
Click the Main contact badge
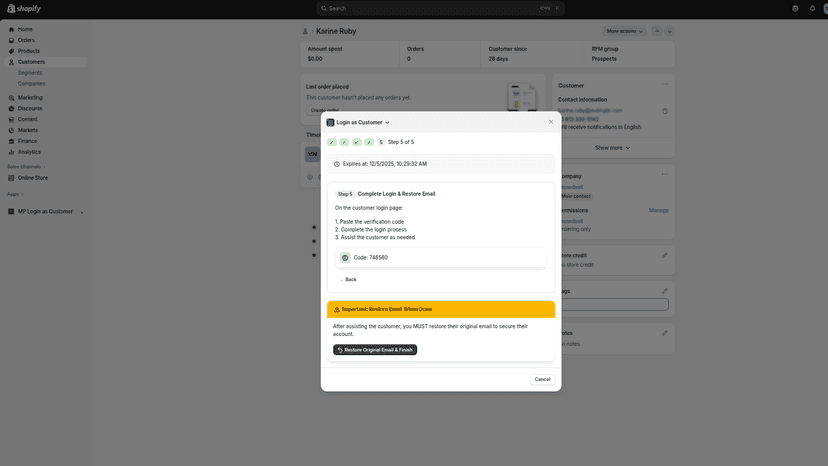coord(576,196)
